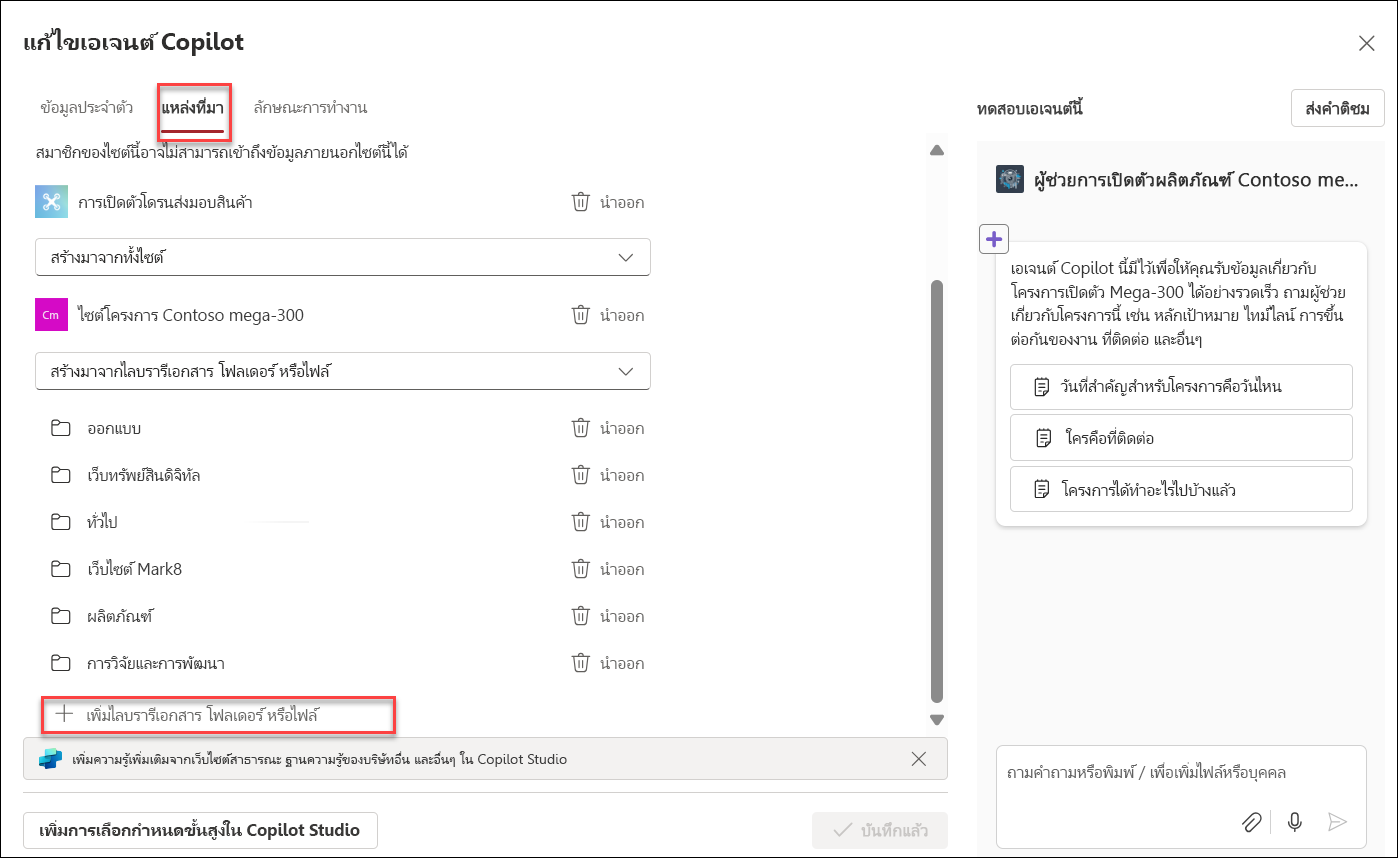1398x858 pixels.
Task: Switch to the ข้อมูลประจำตัว tab
Action: coord(87,107)
